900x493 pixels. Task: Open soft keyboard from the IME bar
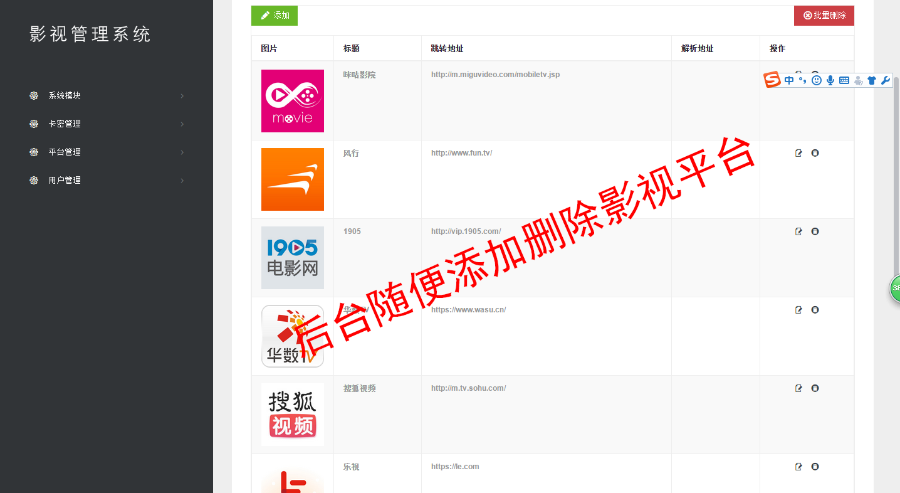coord(844,80)
